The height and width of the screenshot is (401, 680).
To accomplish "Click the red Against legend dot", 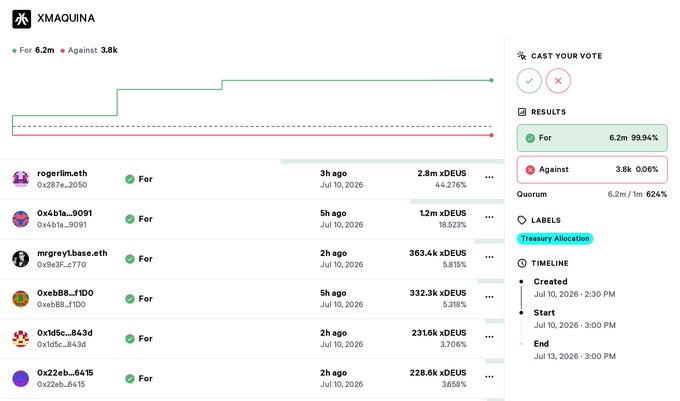I will tap(62, 51).
